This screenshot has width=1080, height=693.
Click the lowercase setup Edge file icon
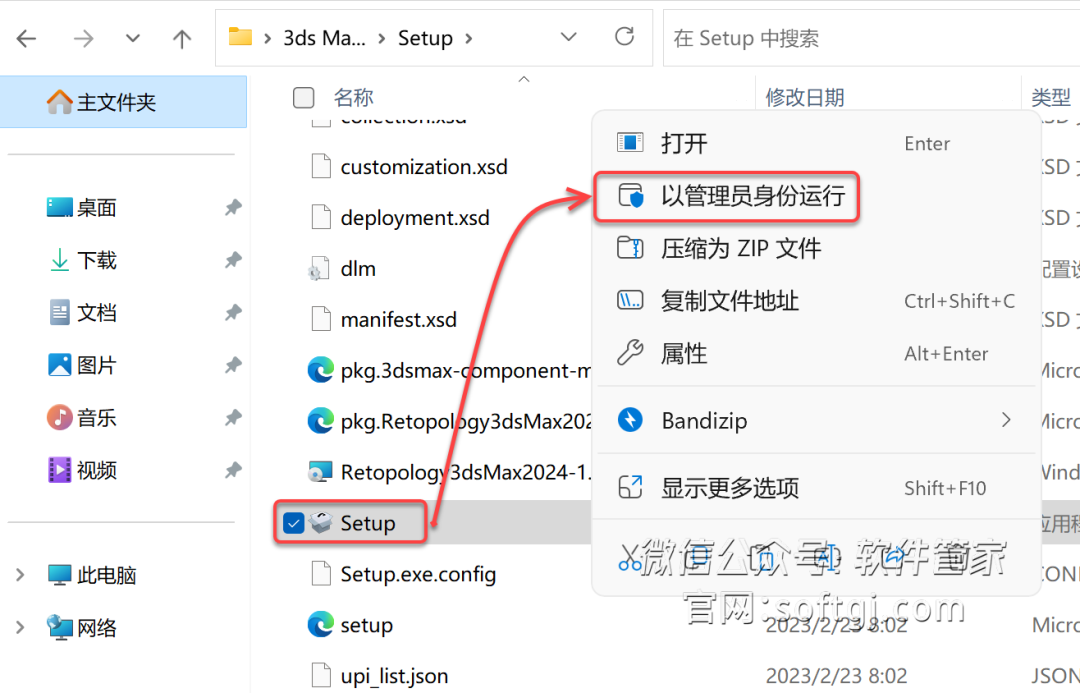(x=320, y=625)
